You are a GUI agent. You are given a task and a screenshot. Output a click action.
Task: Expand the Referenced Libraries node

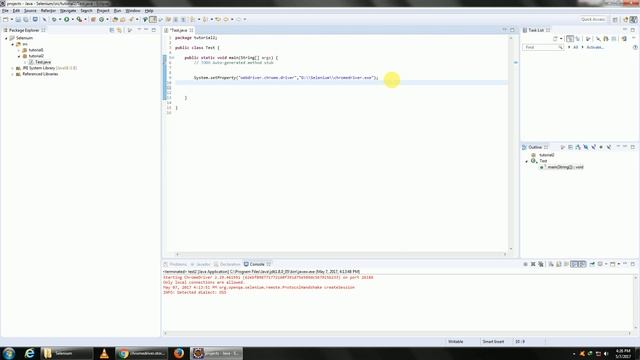pos(13,74)
